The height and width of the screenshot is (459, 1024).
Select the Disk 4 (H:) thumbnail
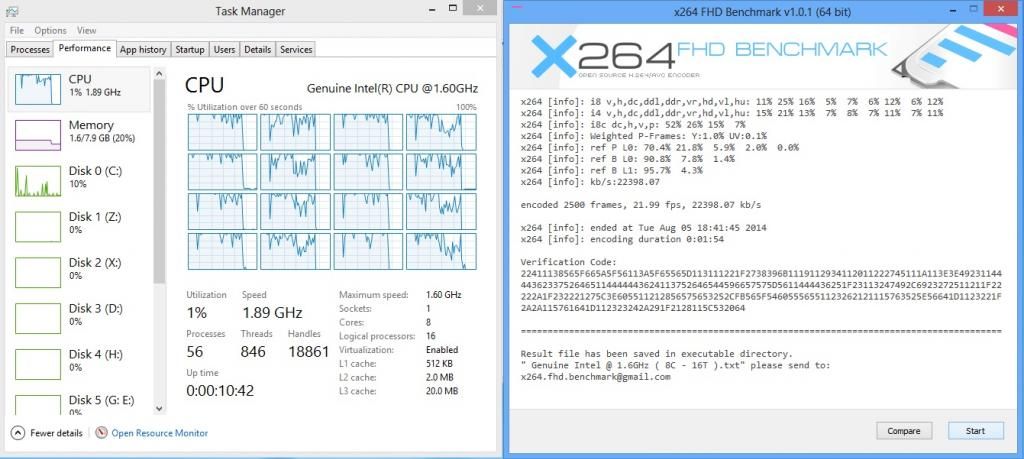point(38,364)
